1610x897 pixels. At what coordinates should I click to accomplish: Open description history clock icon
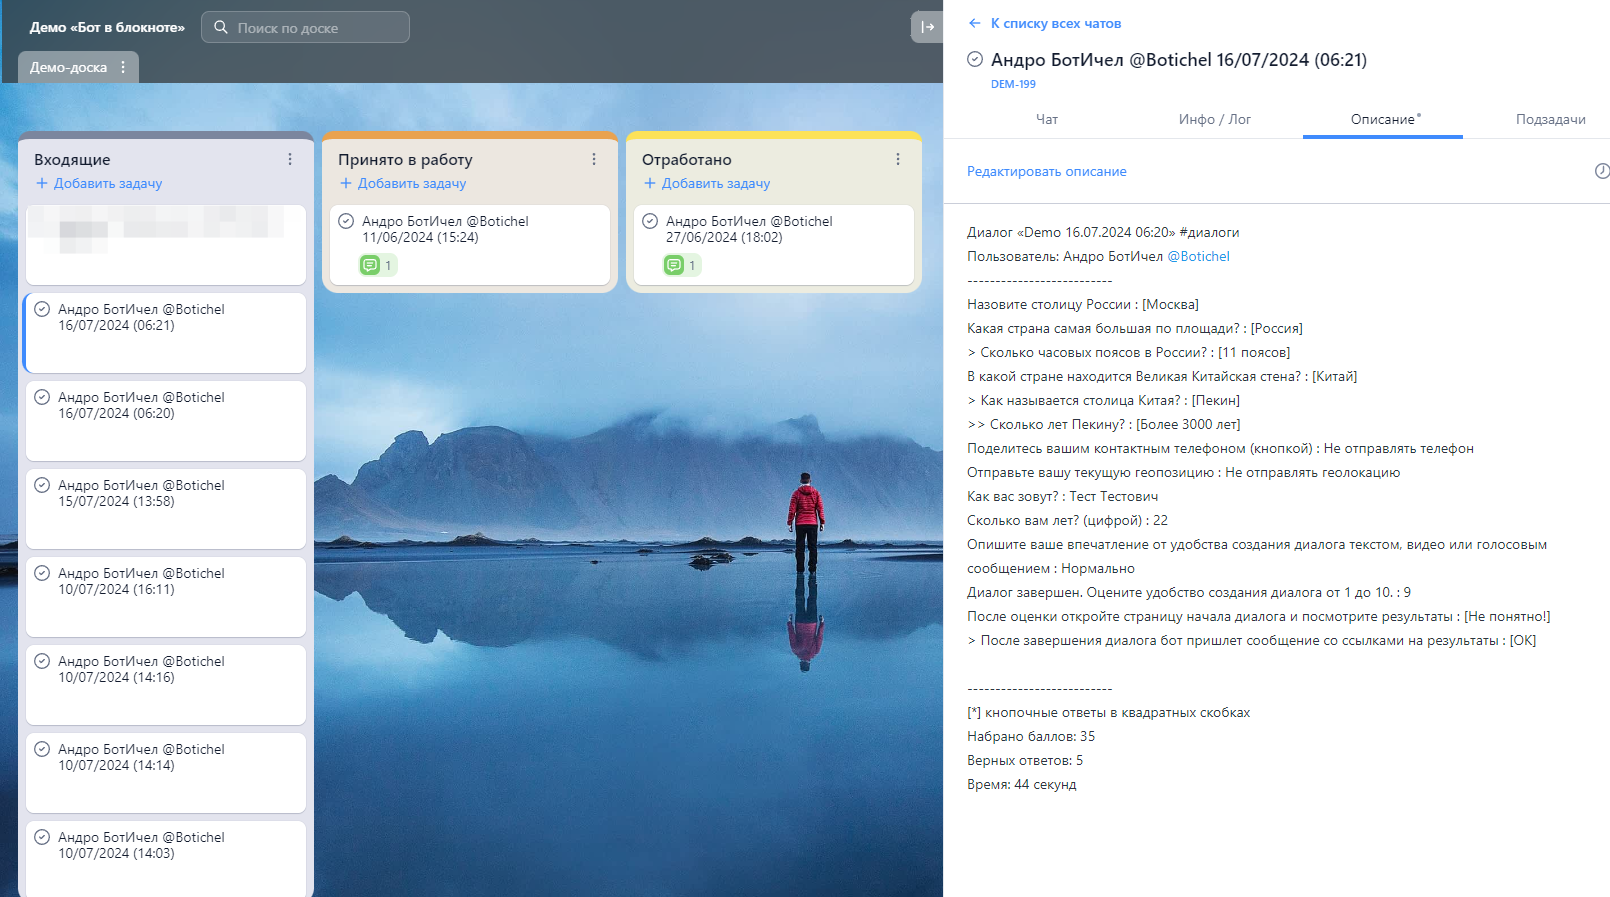1602,171
